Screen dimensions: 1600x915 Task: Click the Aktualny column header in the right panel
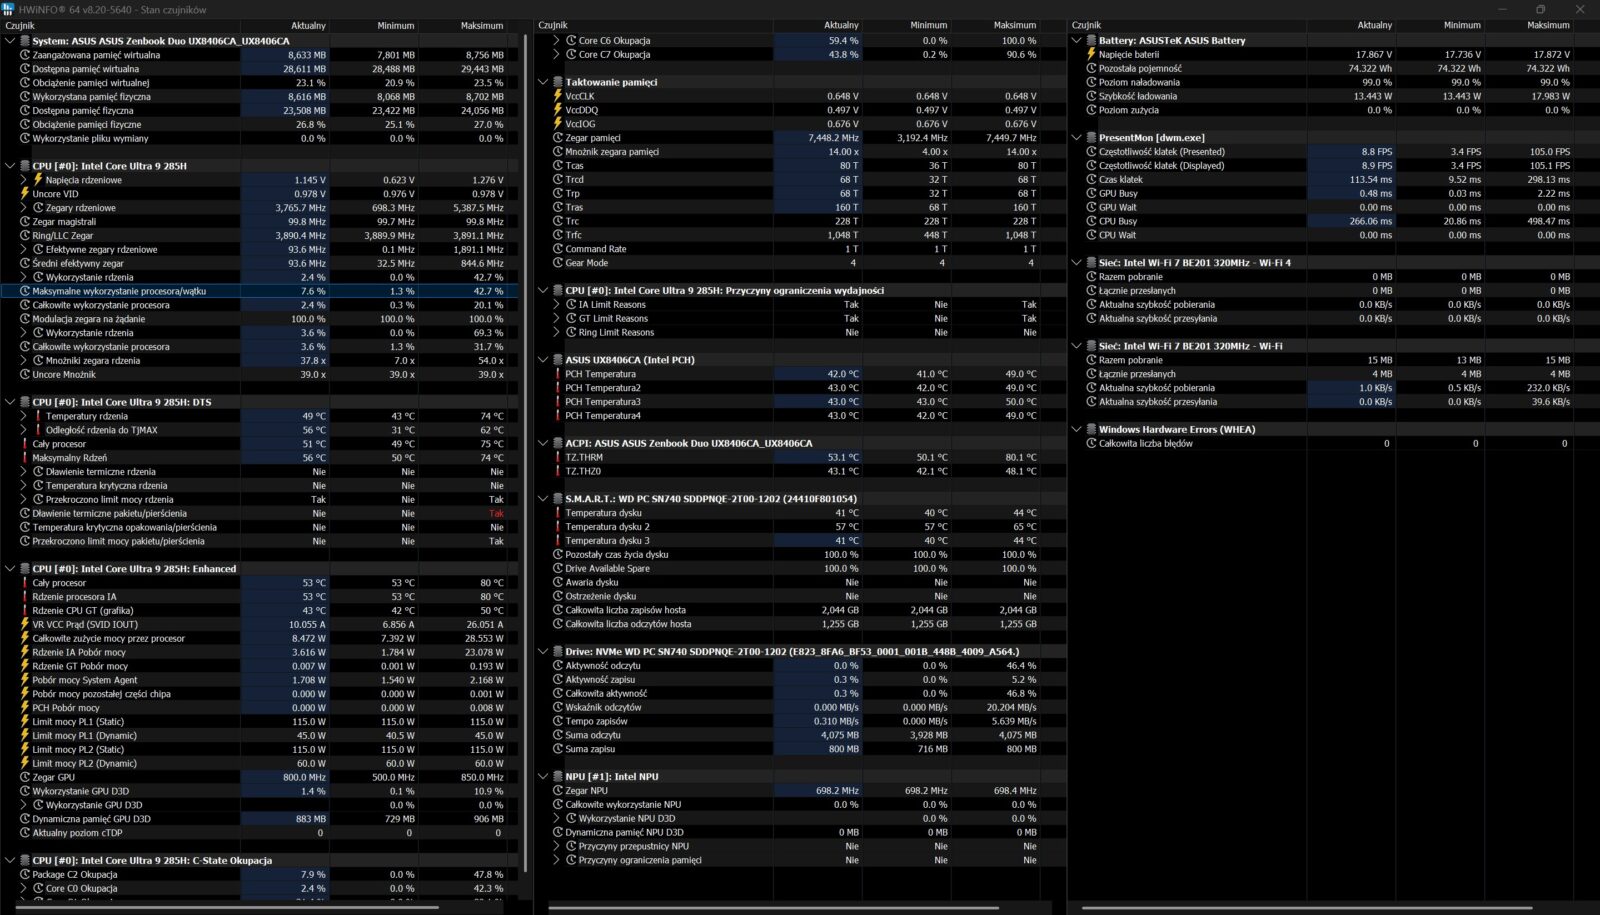click(1374, 26)
